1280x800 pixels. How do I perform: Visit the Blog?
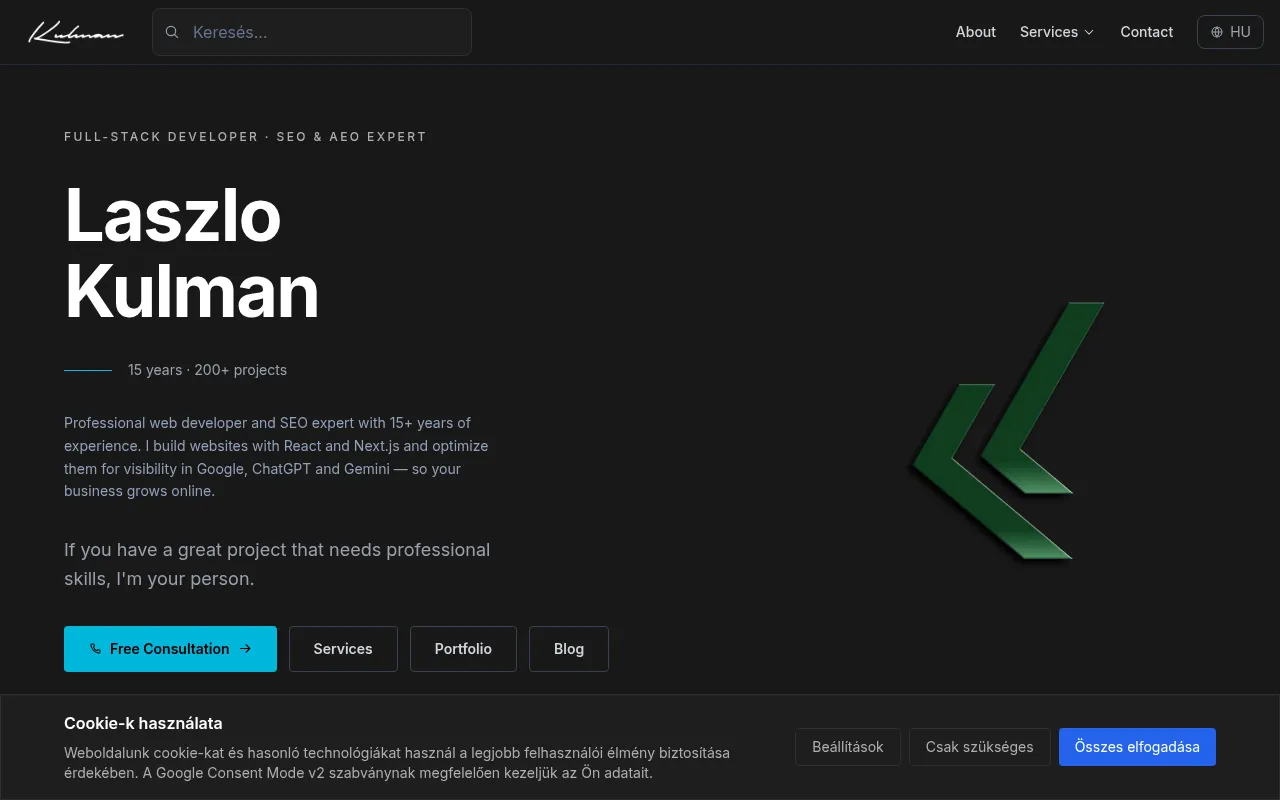coord(569,649)
